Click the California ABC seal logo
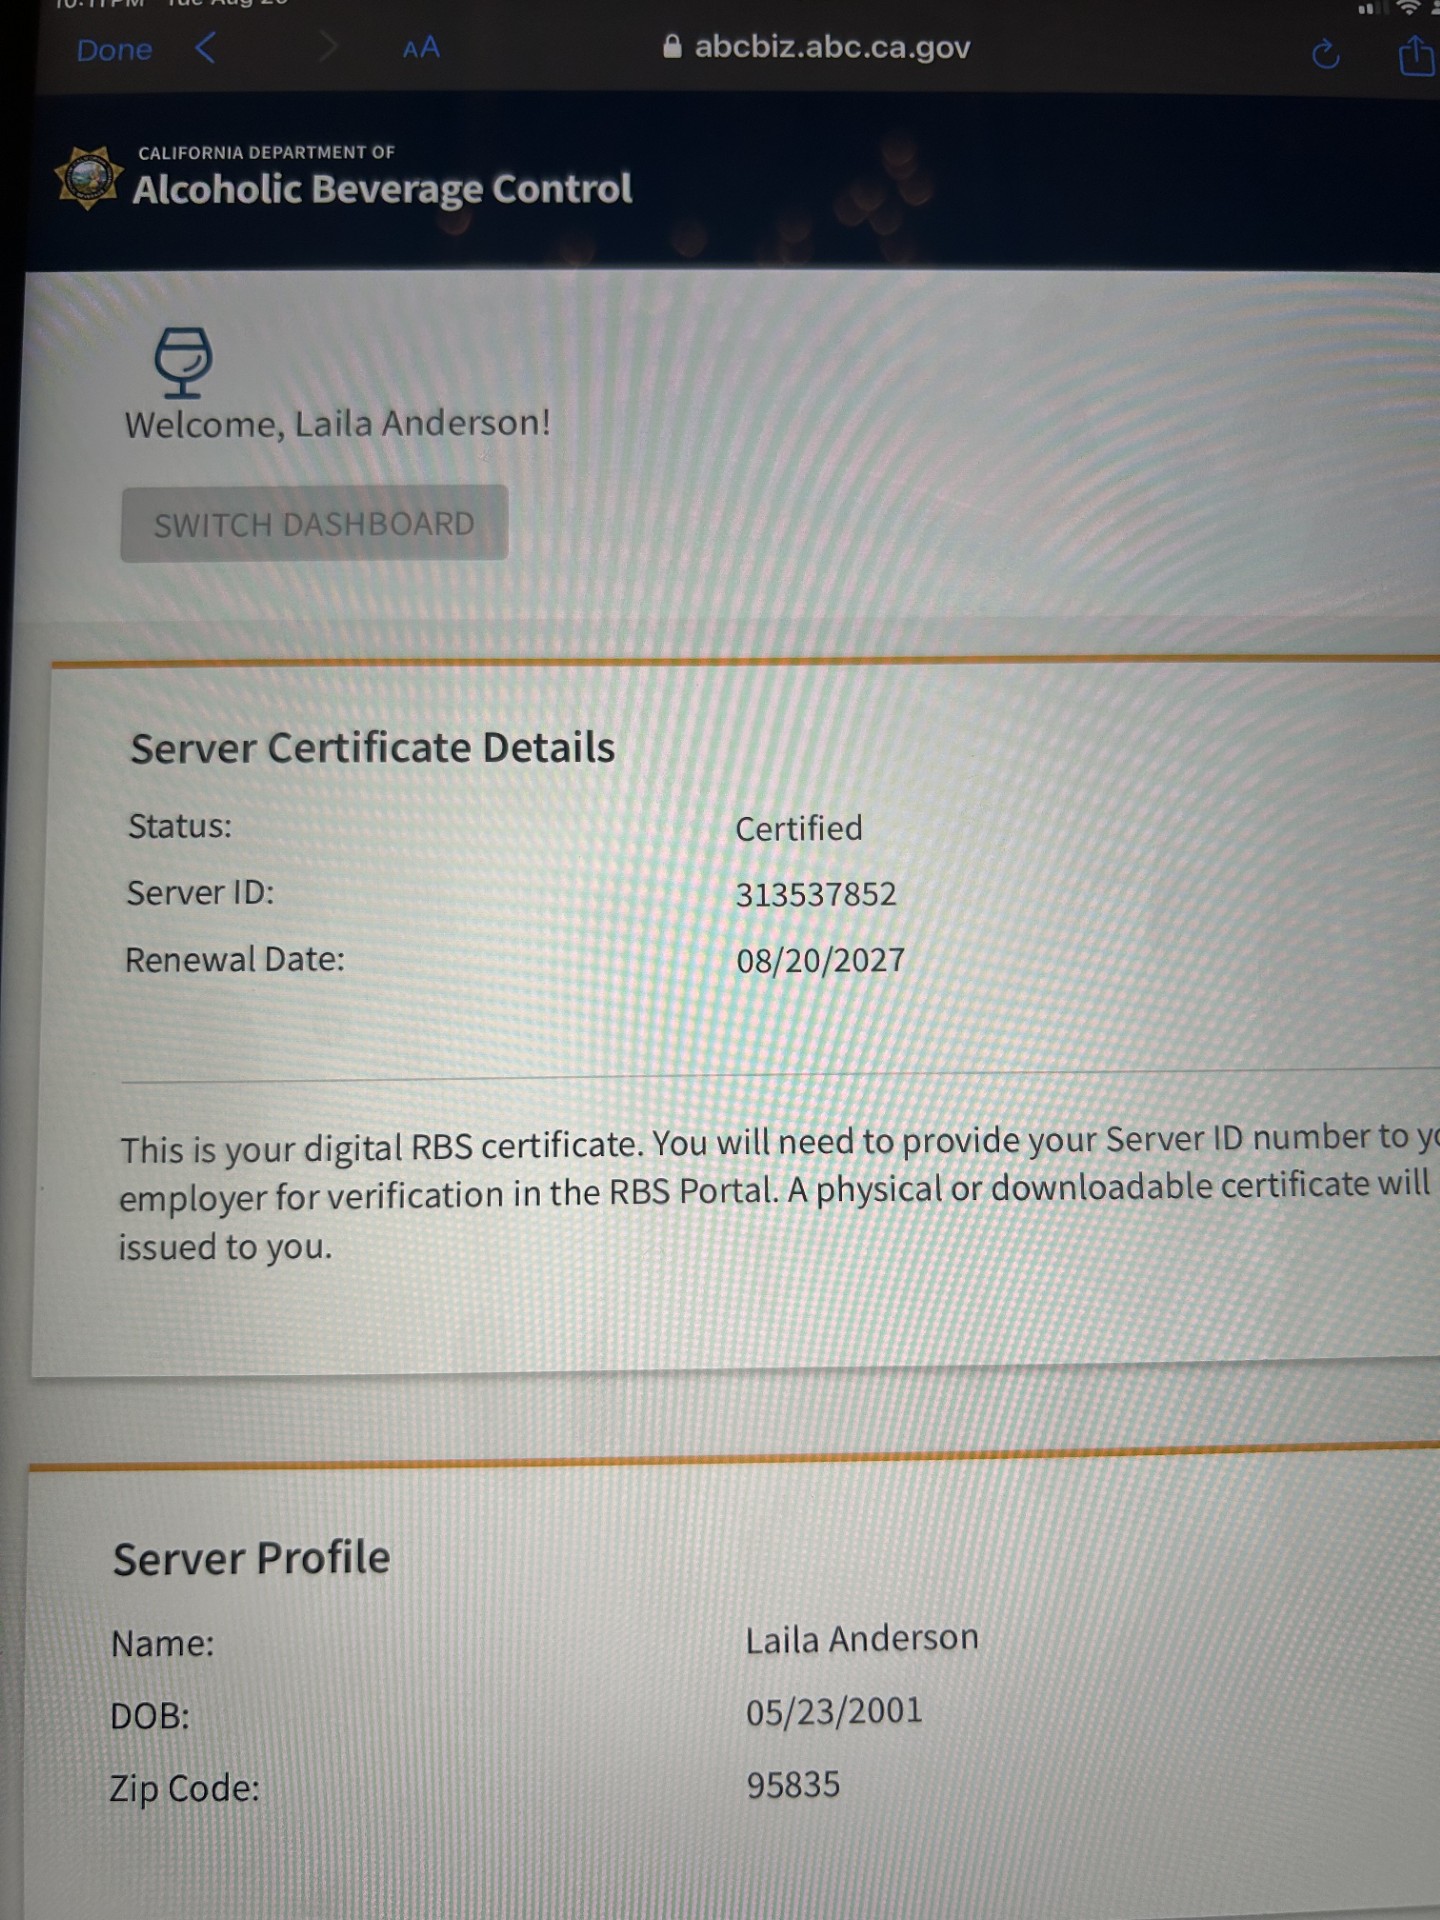1440x1920 pixels. click(x=89, y=179)
